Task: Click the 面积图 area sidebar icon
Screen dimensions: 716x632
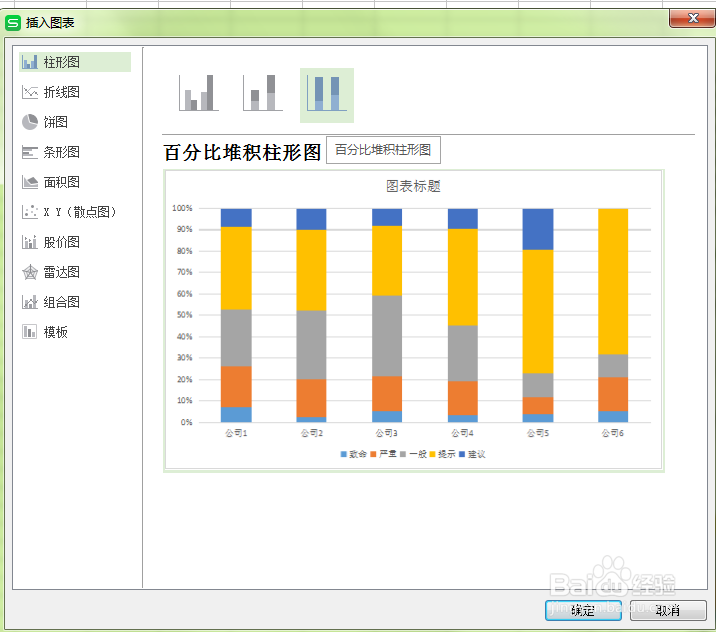Action: pos(30,182)
